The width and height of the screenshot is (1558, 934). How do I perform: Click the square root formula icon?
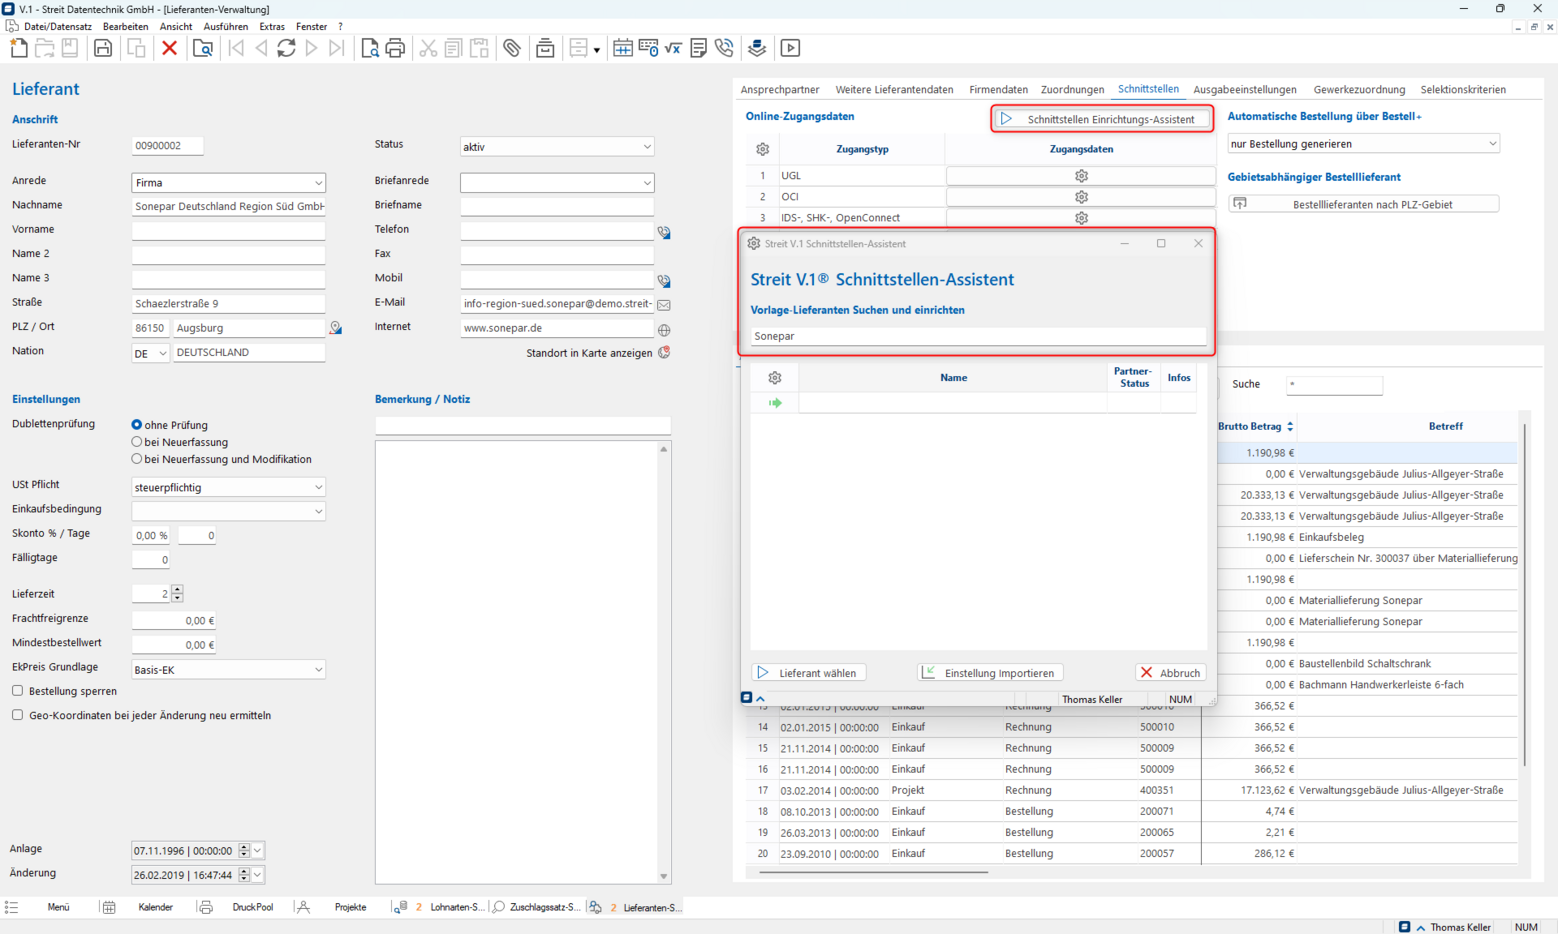(673, 48)
